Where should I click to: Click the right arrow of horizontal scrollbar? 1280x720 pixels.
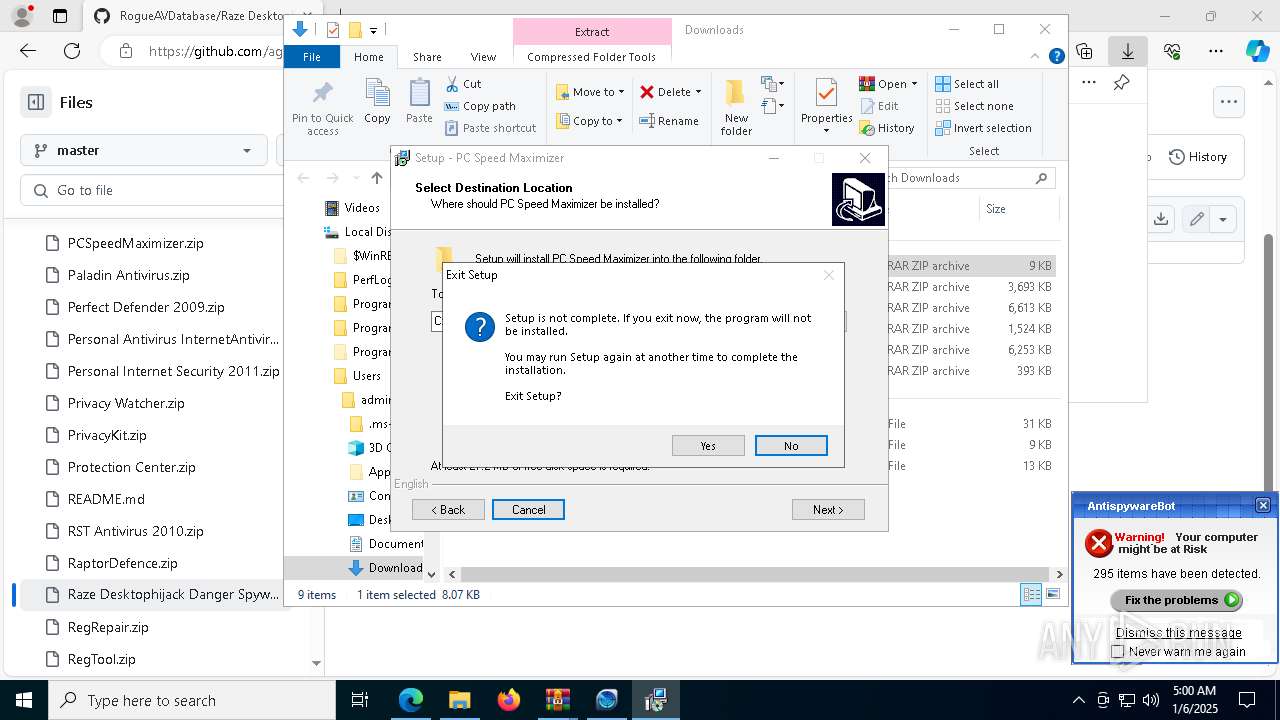click(1059, 574)
